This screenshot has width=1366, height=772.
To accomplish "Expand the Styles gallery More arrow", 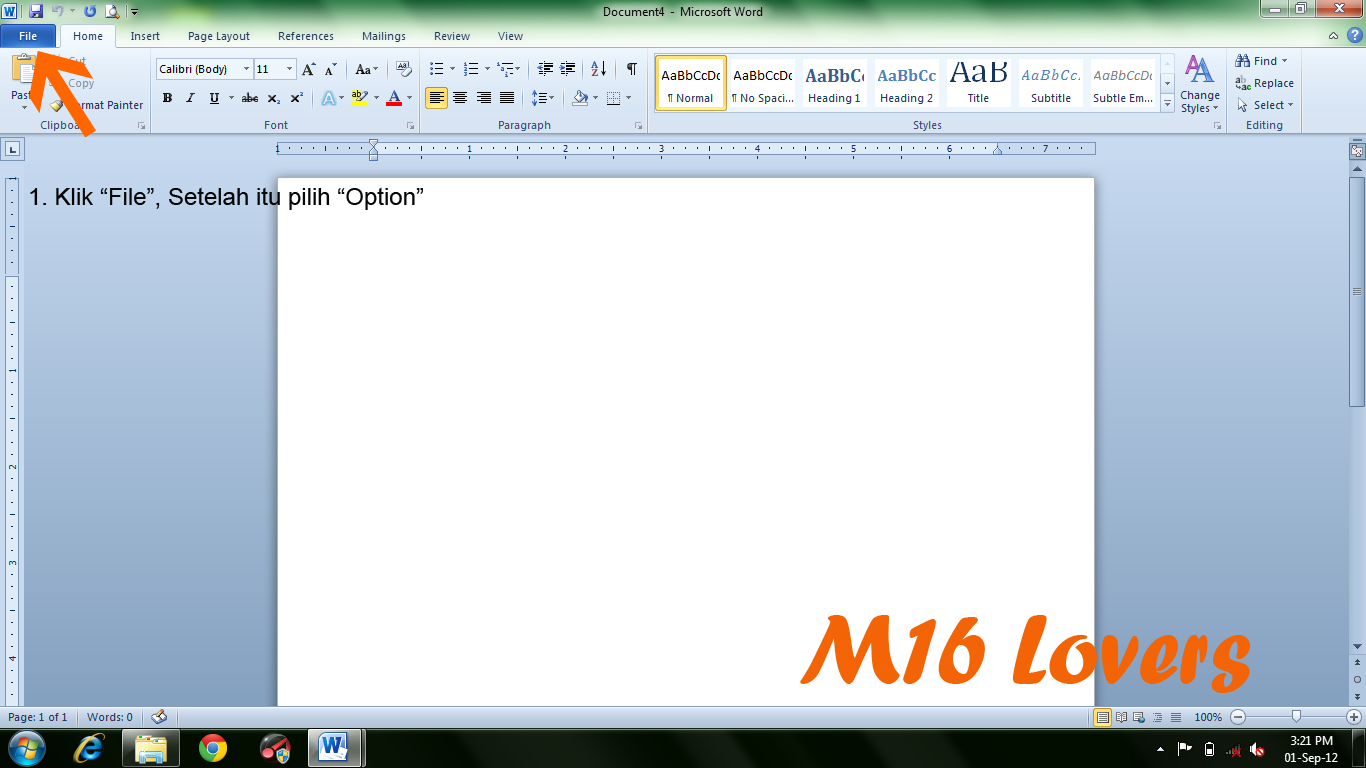I will (1167, 102).
